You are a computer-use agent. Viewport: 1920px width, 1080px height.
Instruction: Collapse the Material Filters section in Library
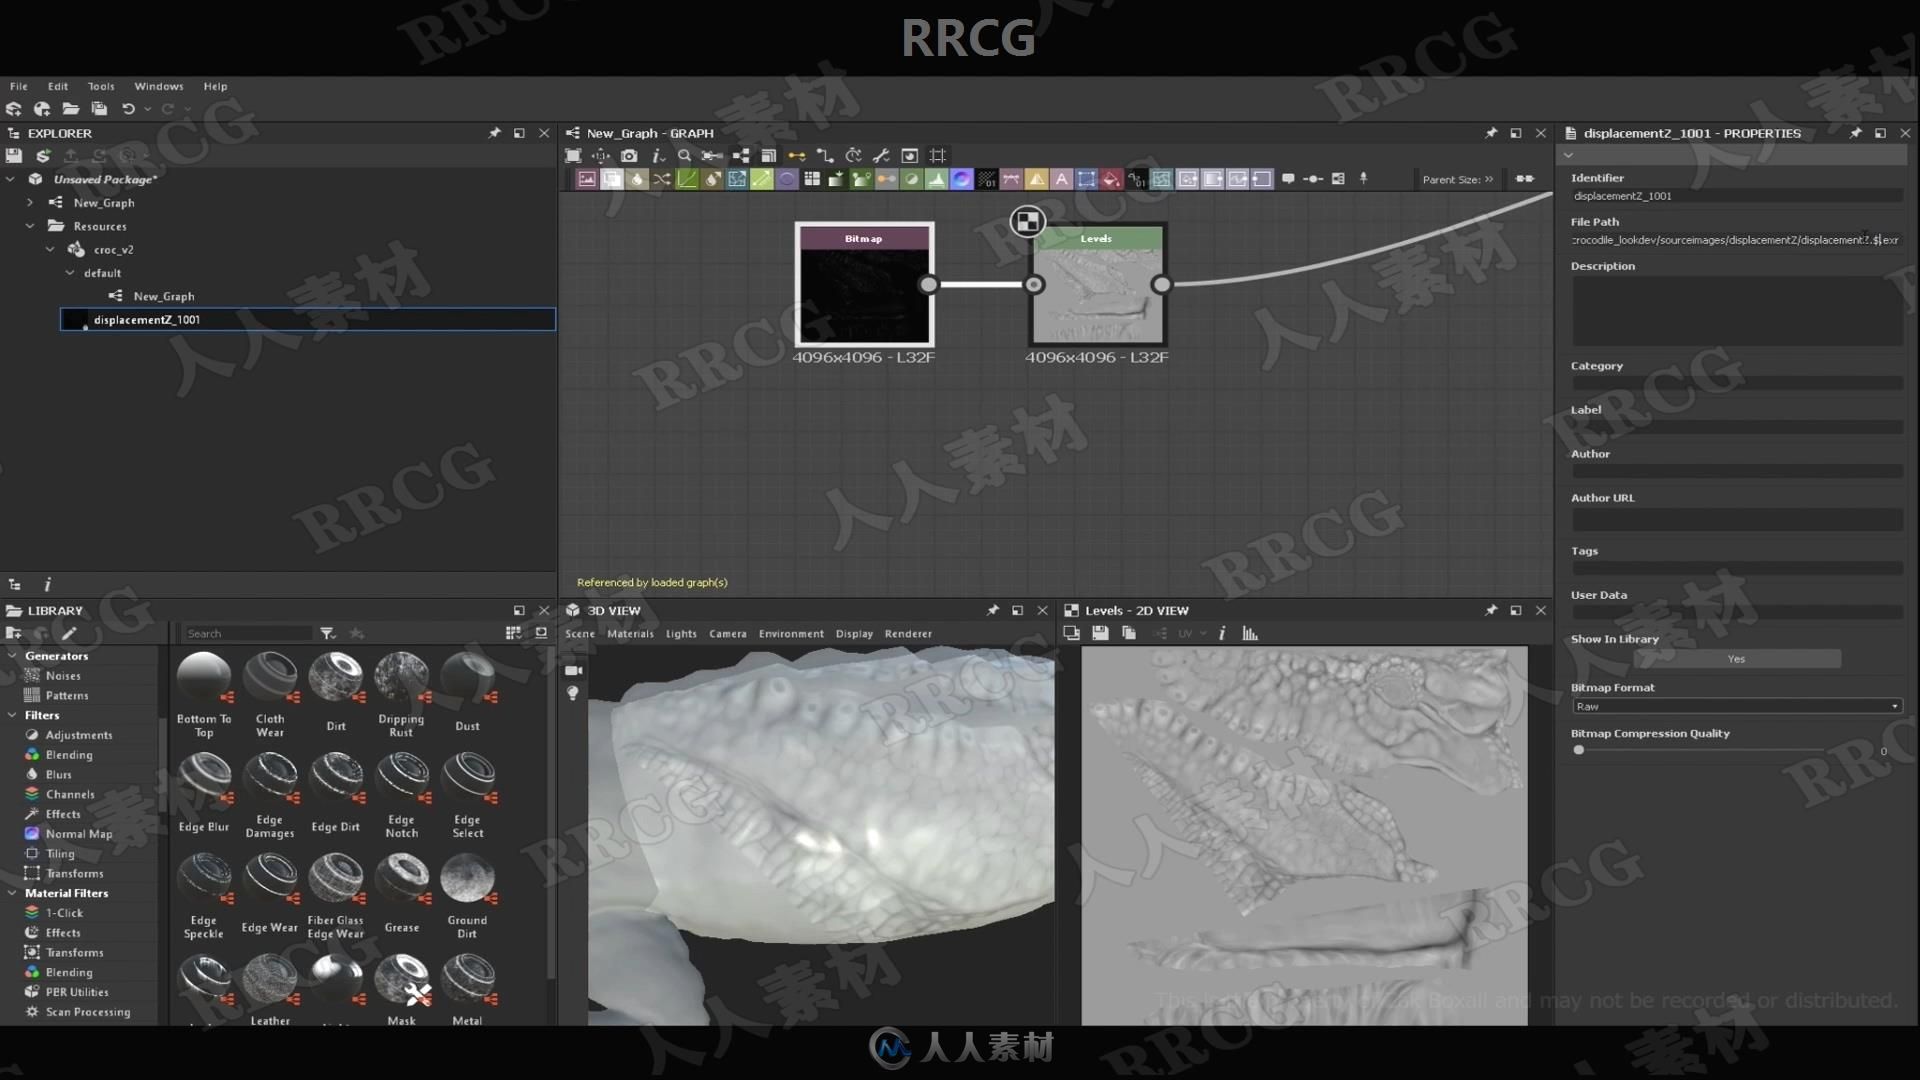[12, 893]
